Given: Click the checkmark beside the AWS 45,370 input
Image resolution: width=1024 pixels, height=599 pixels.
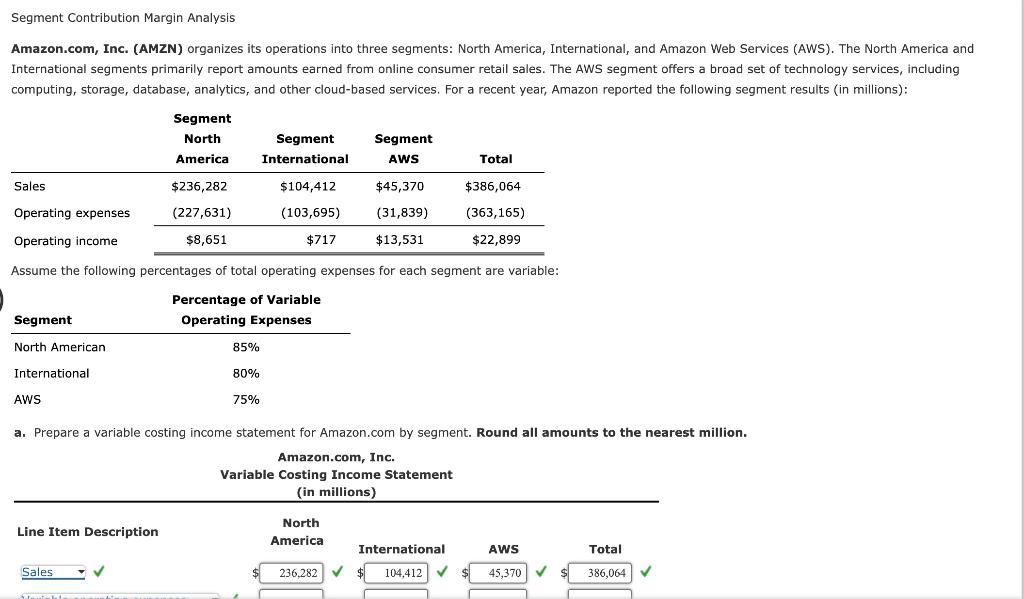Looking at the screenshot, I should [x=540, y=571].
